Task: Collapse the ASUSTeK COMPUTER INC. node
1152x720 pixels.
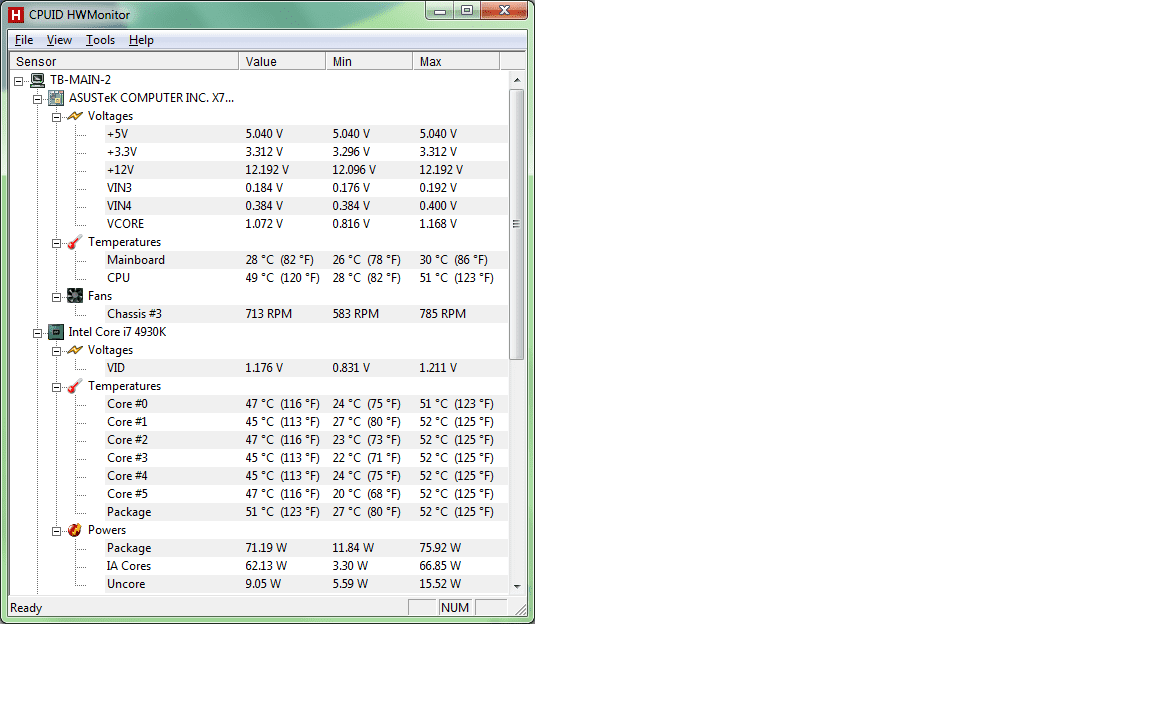Action: click(37, 99)
